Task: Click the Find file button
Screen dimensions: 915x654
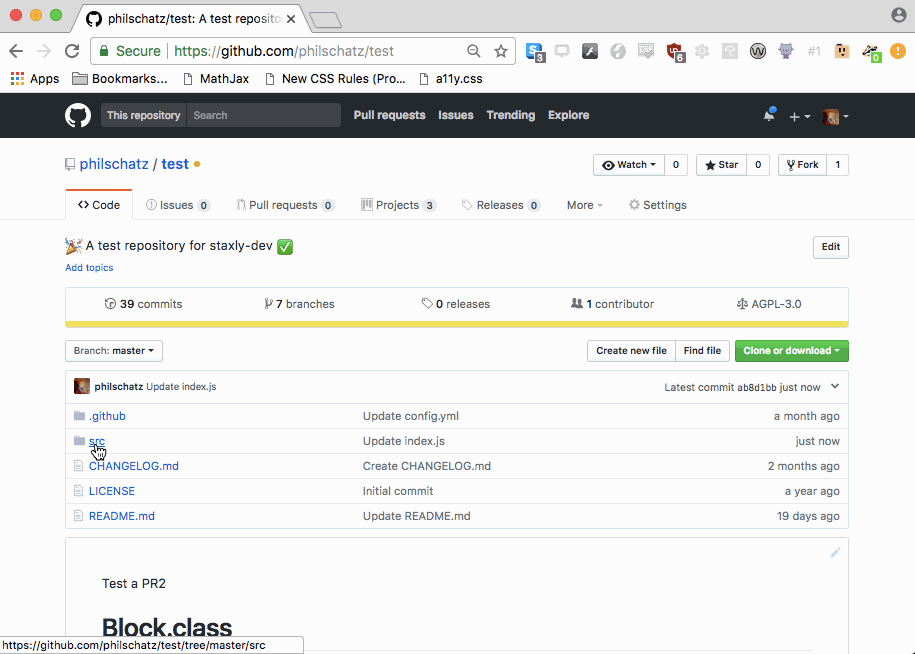Action: click(x=702, y=351)
